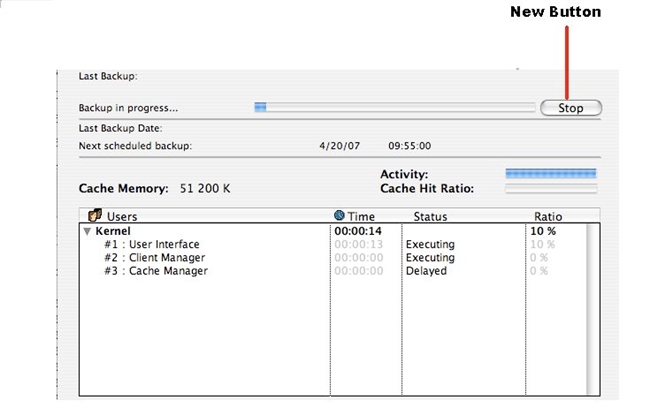Click the clock icon beside the Time header
This screenshot has width=650, height=415.
coord(339,215)
